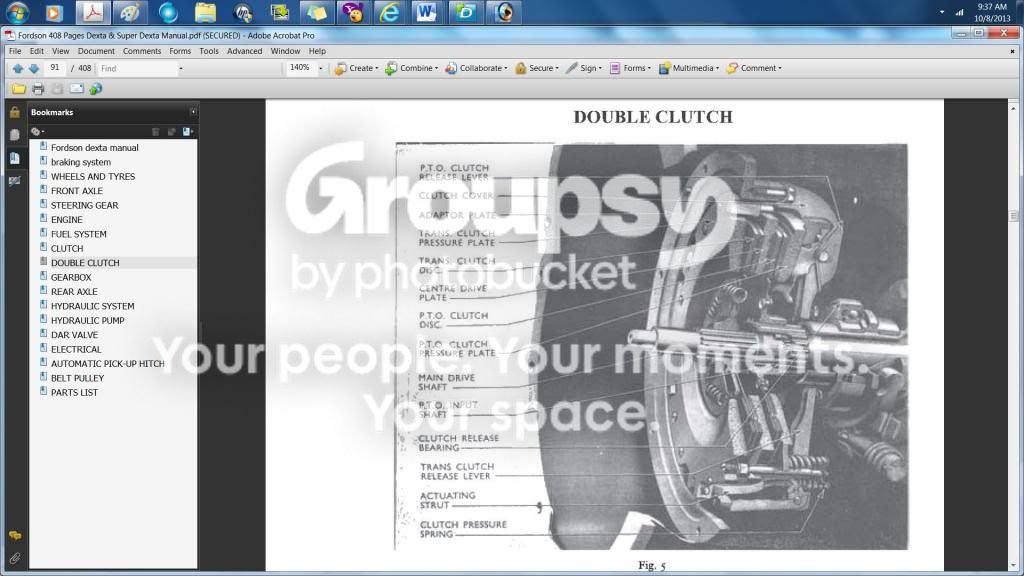Open the Help menu

coord(317,51)
